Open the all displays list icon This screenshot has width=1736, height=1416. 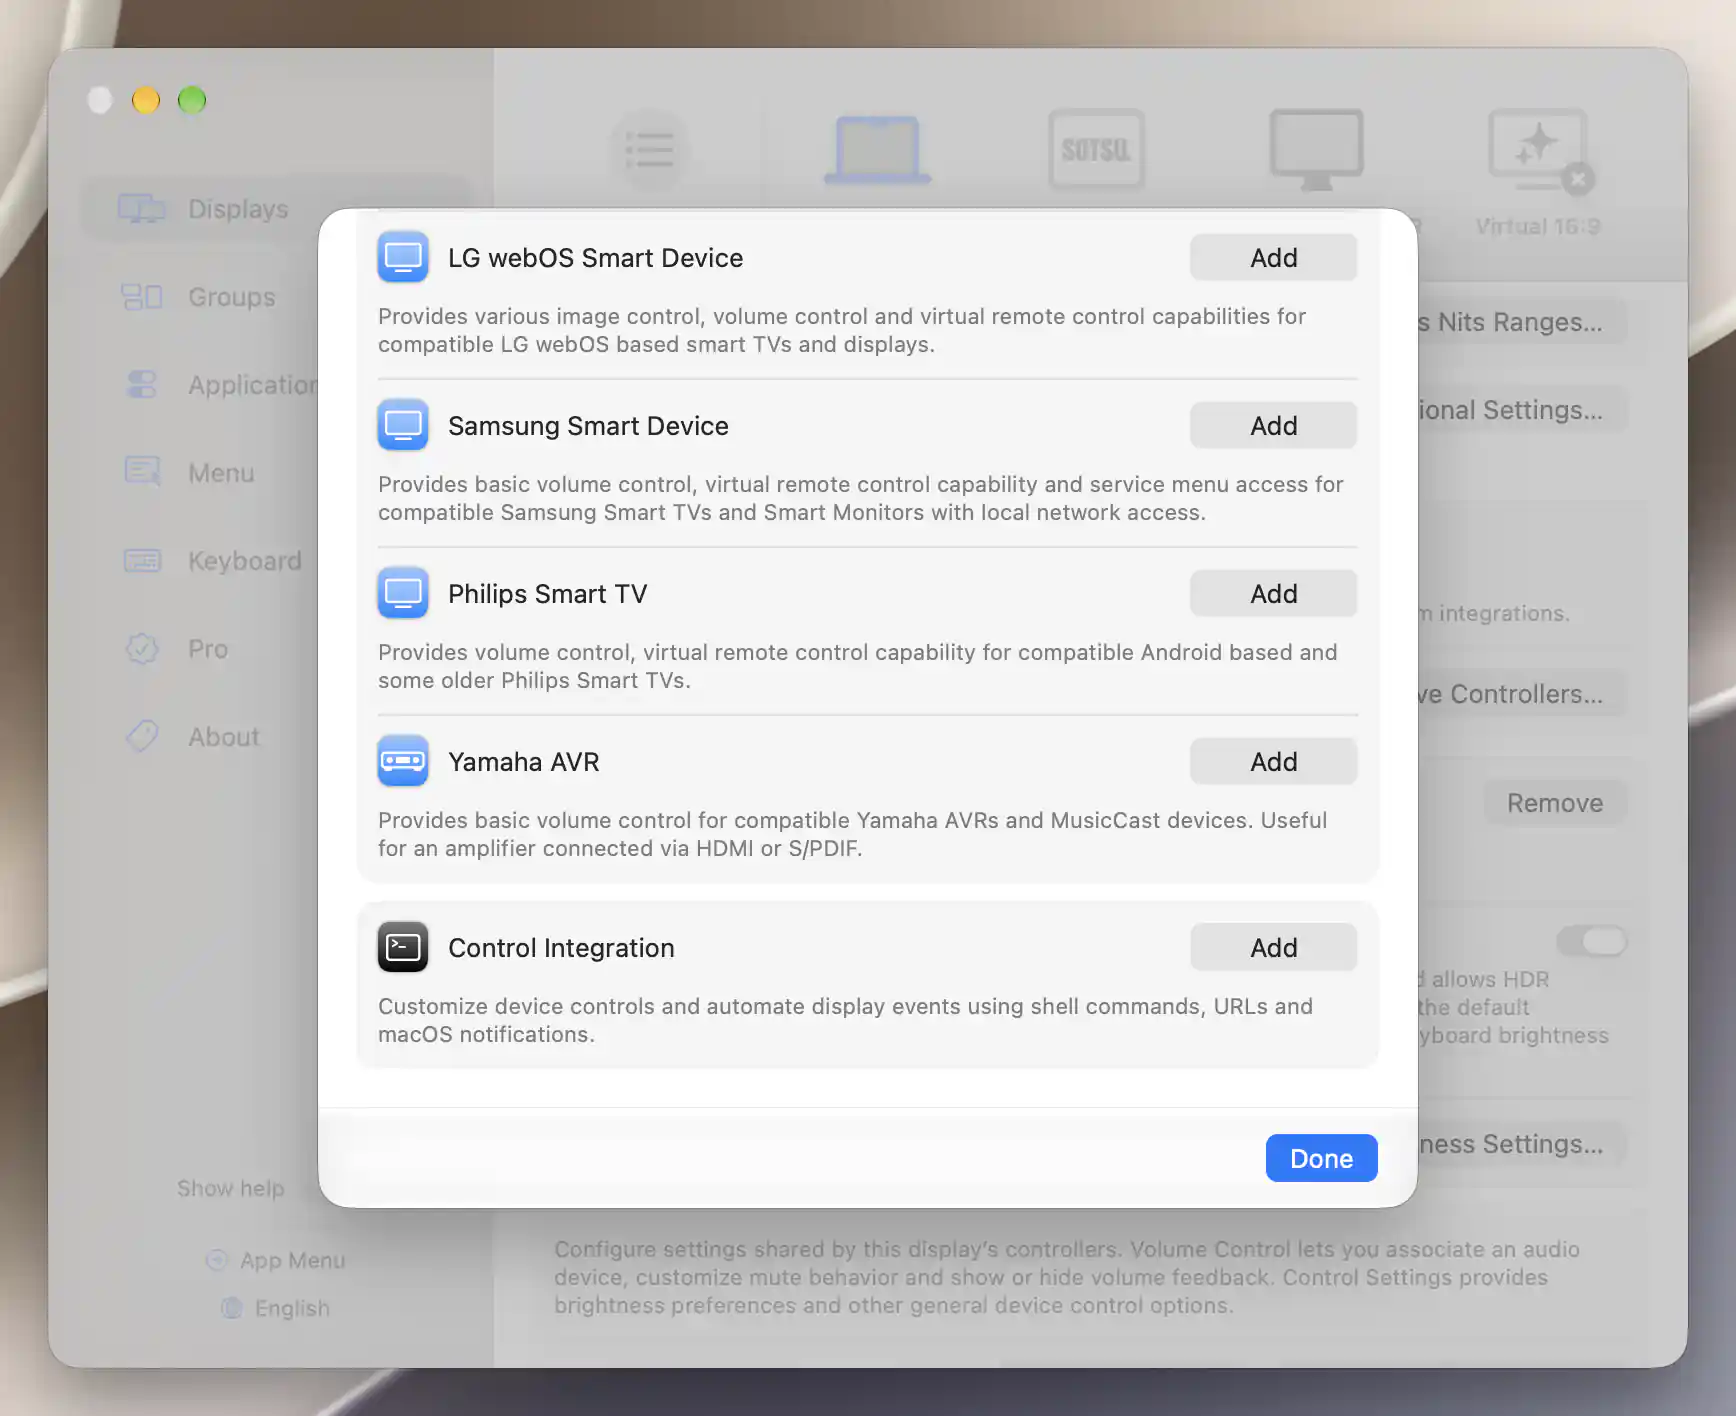click(x=650, y=151)
